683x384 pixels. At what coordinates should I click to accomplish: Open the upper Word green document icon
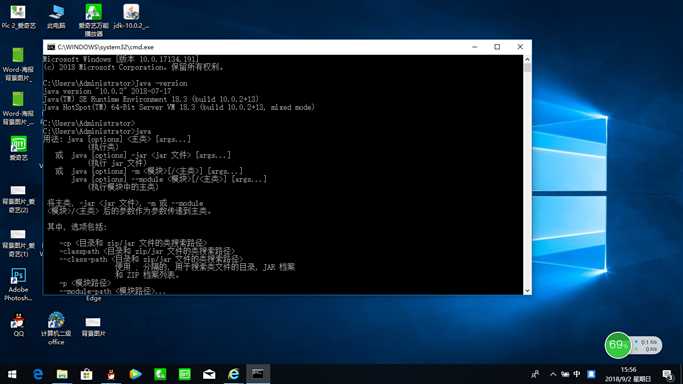(18, 64)
